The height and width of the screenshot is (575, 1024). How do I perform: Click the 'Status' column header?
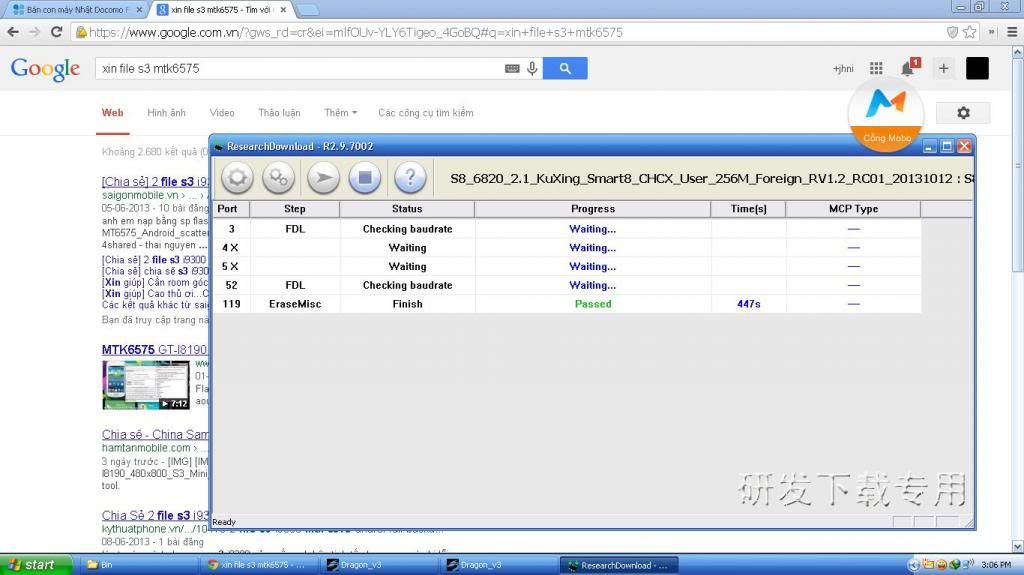[x=407, y=208]
